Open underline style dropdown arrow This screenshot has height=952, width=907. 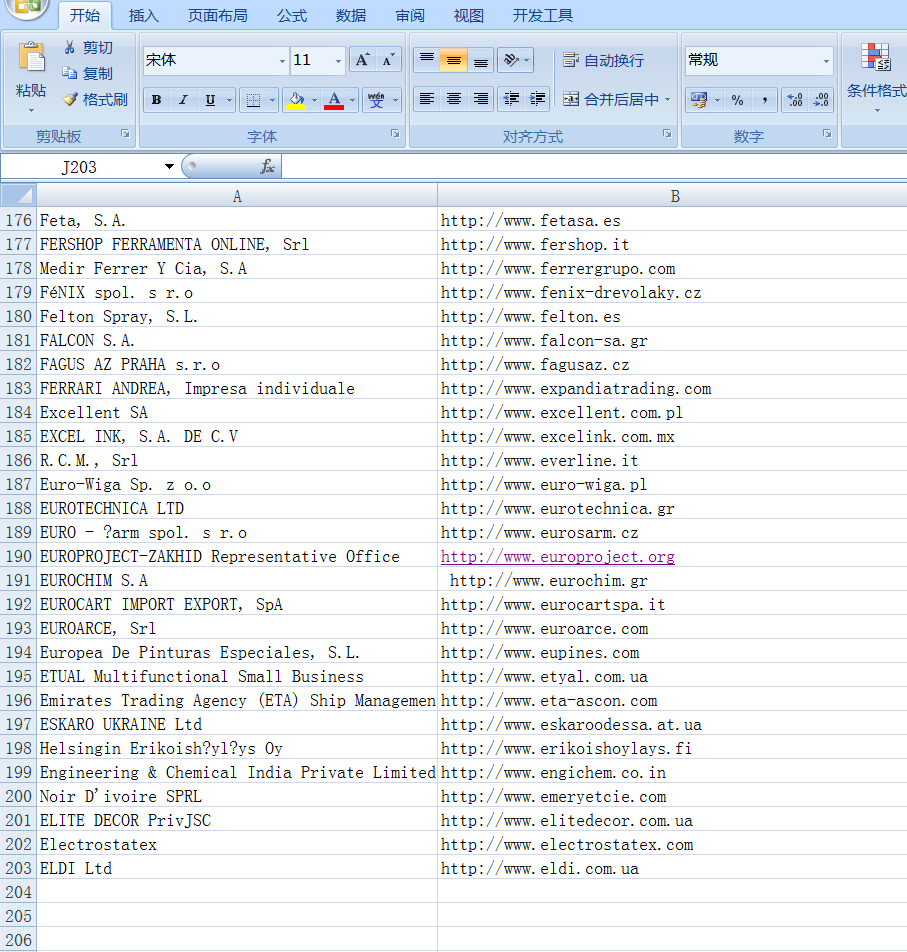coord(229,100)
